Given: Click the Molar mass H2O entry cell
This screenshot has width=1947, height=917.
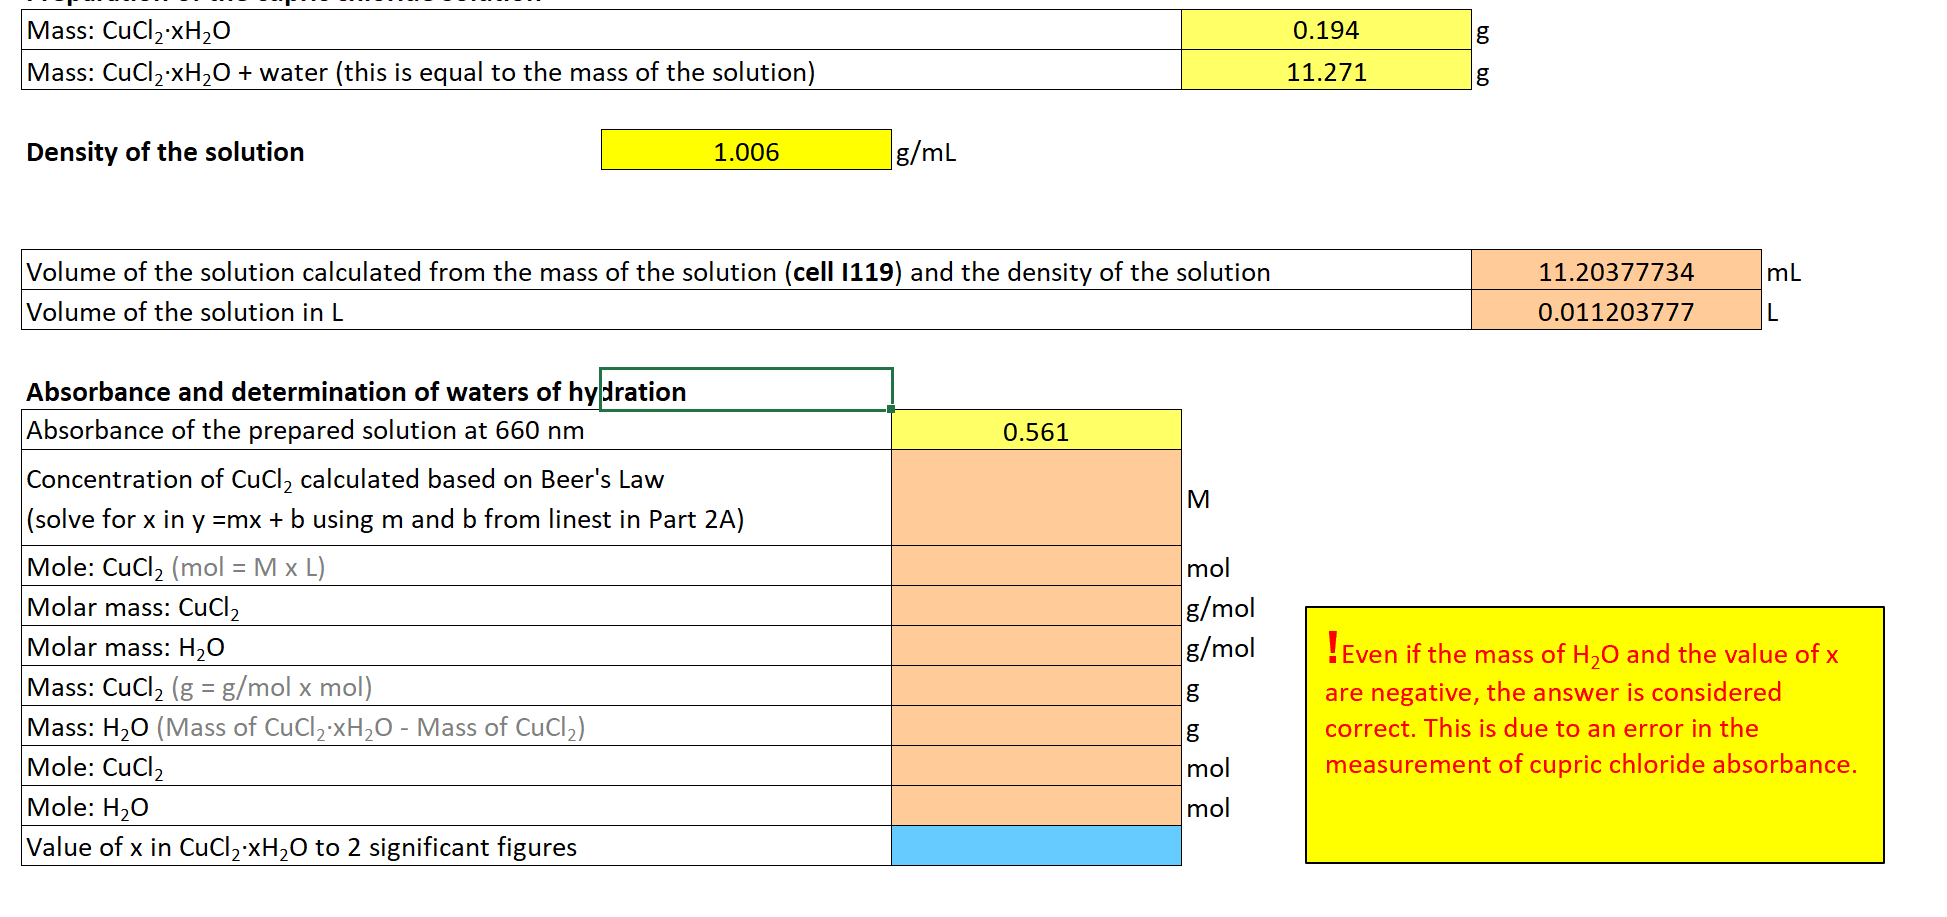Looking at the screenshot, I should click(1036, 647).
